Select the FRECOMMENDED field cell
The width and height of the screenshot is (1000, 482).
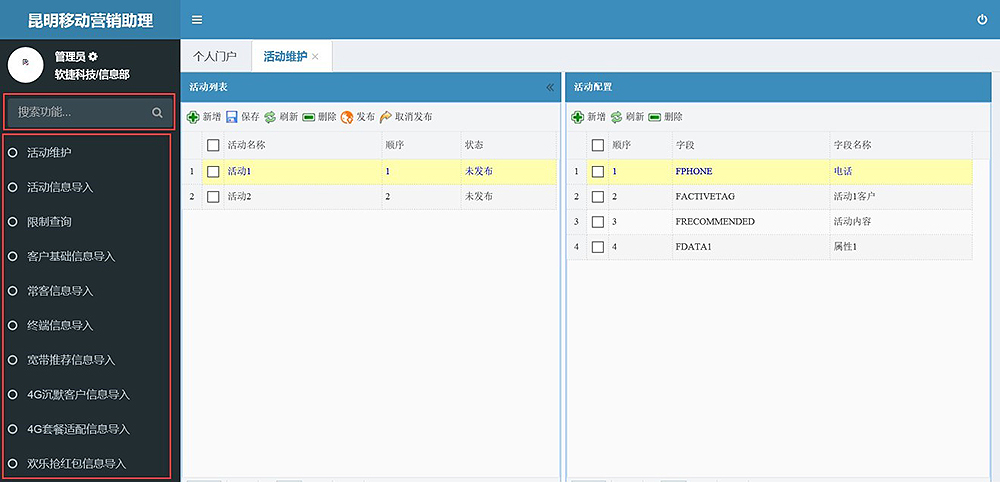point(751,222)
